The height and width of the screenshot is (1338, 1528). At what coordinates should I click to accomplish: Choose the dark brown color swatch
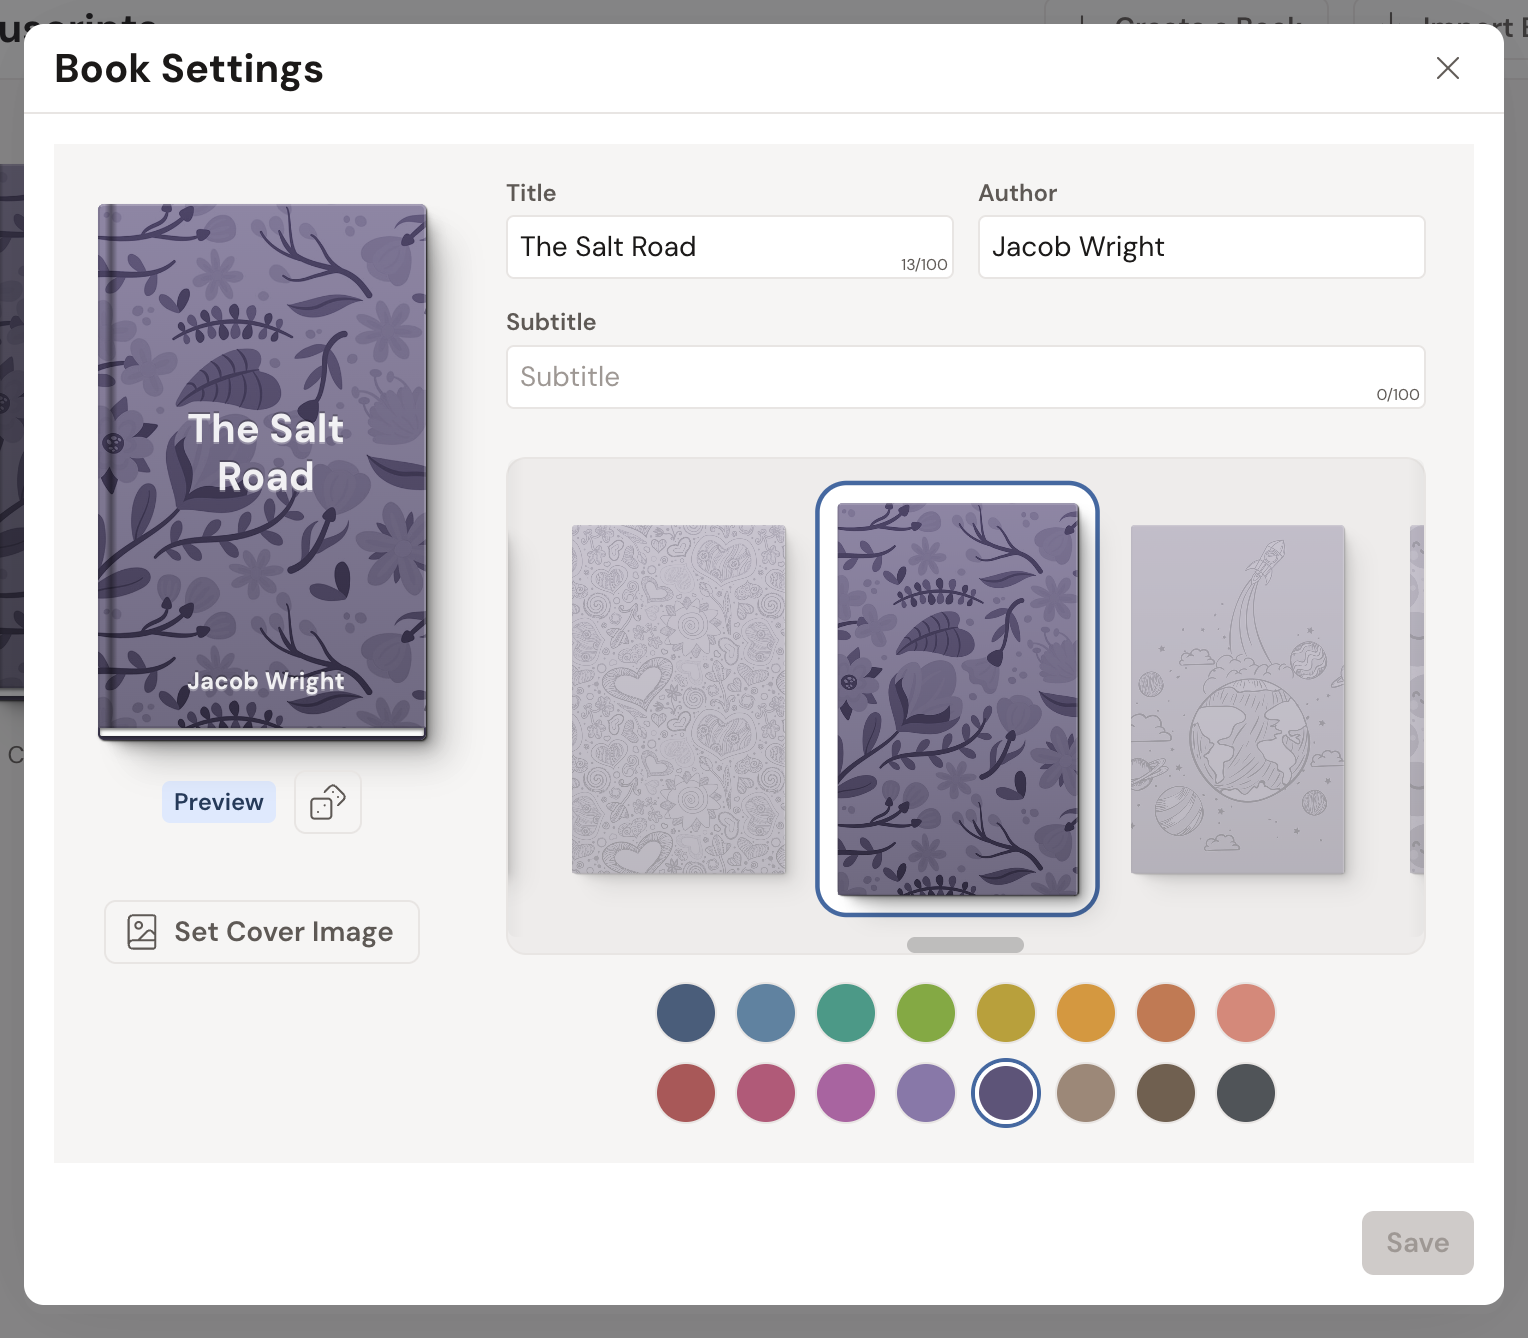point(1166,1093)
